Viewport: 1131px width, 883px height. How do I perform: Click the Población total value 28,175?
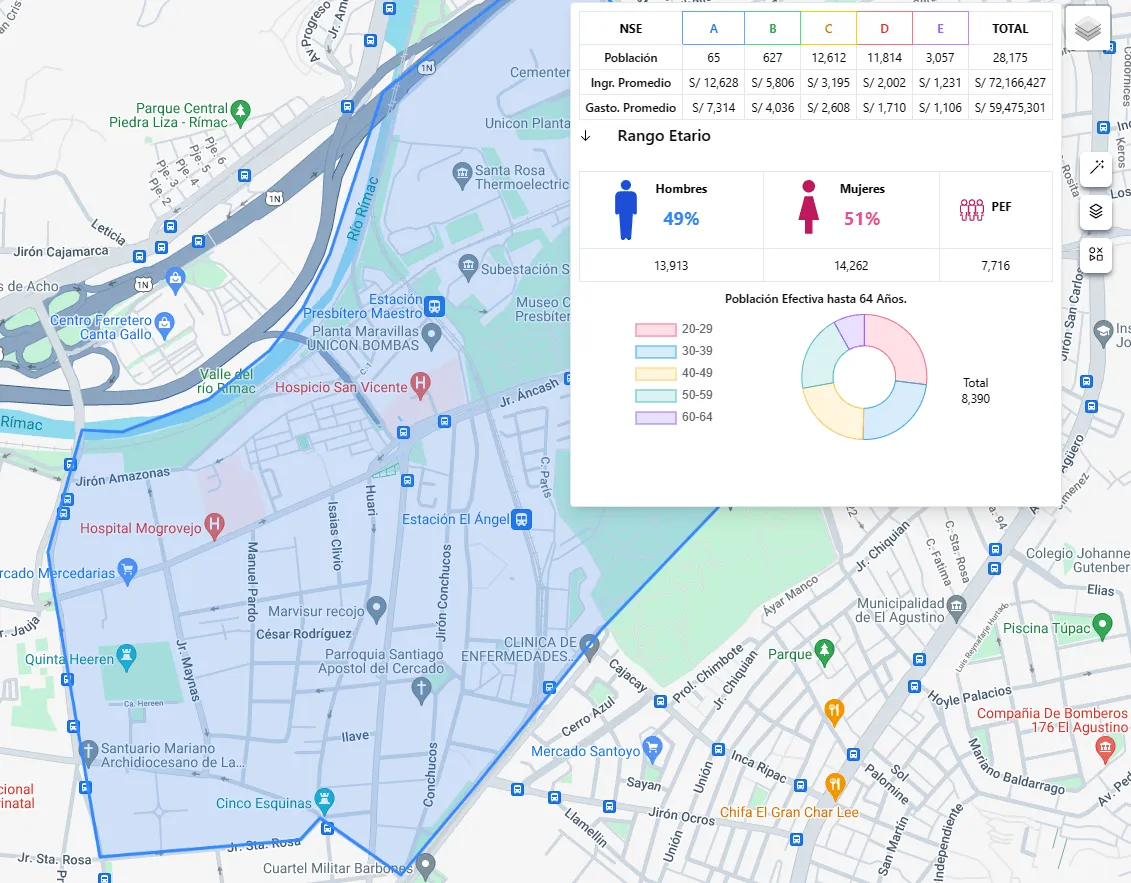[x=1010, y=58]
